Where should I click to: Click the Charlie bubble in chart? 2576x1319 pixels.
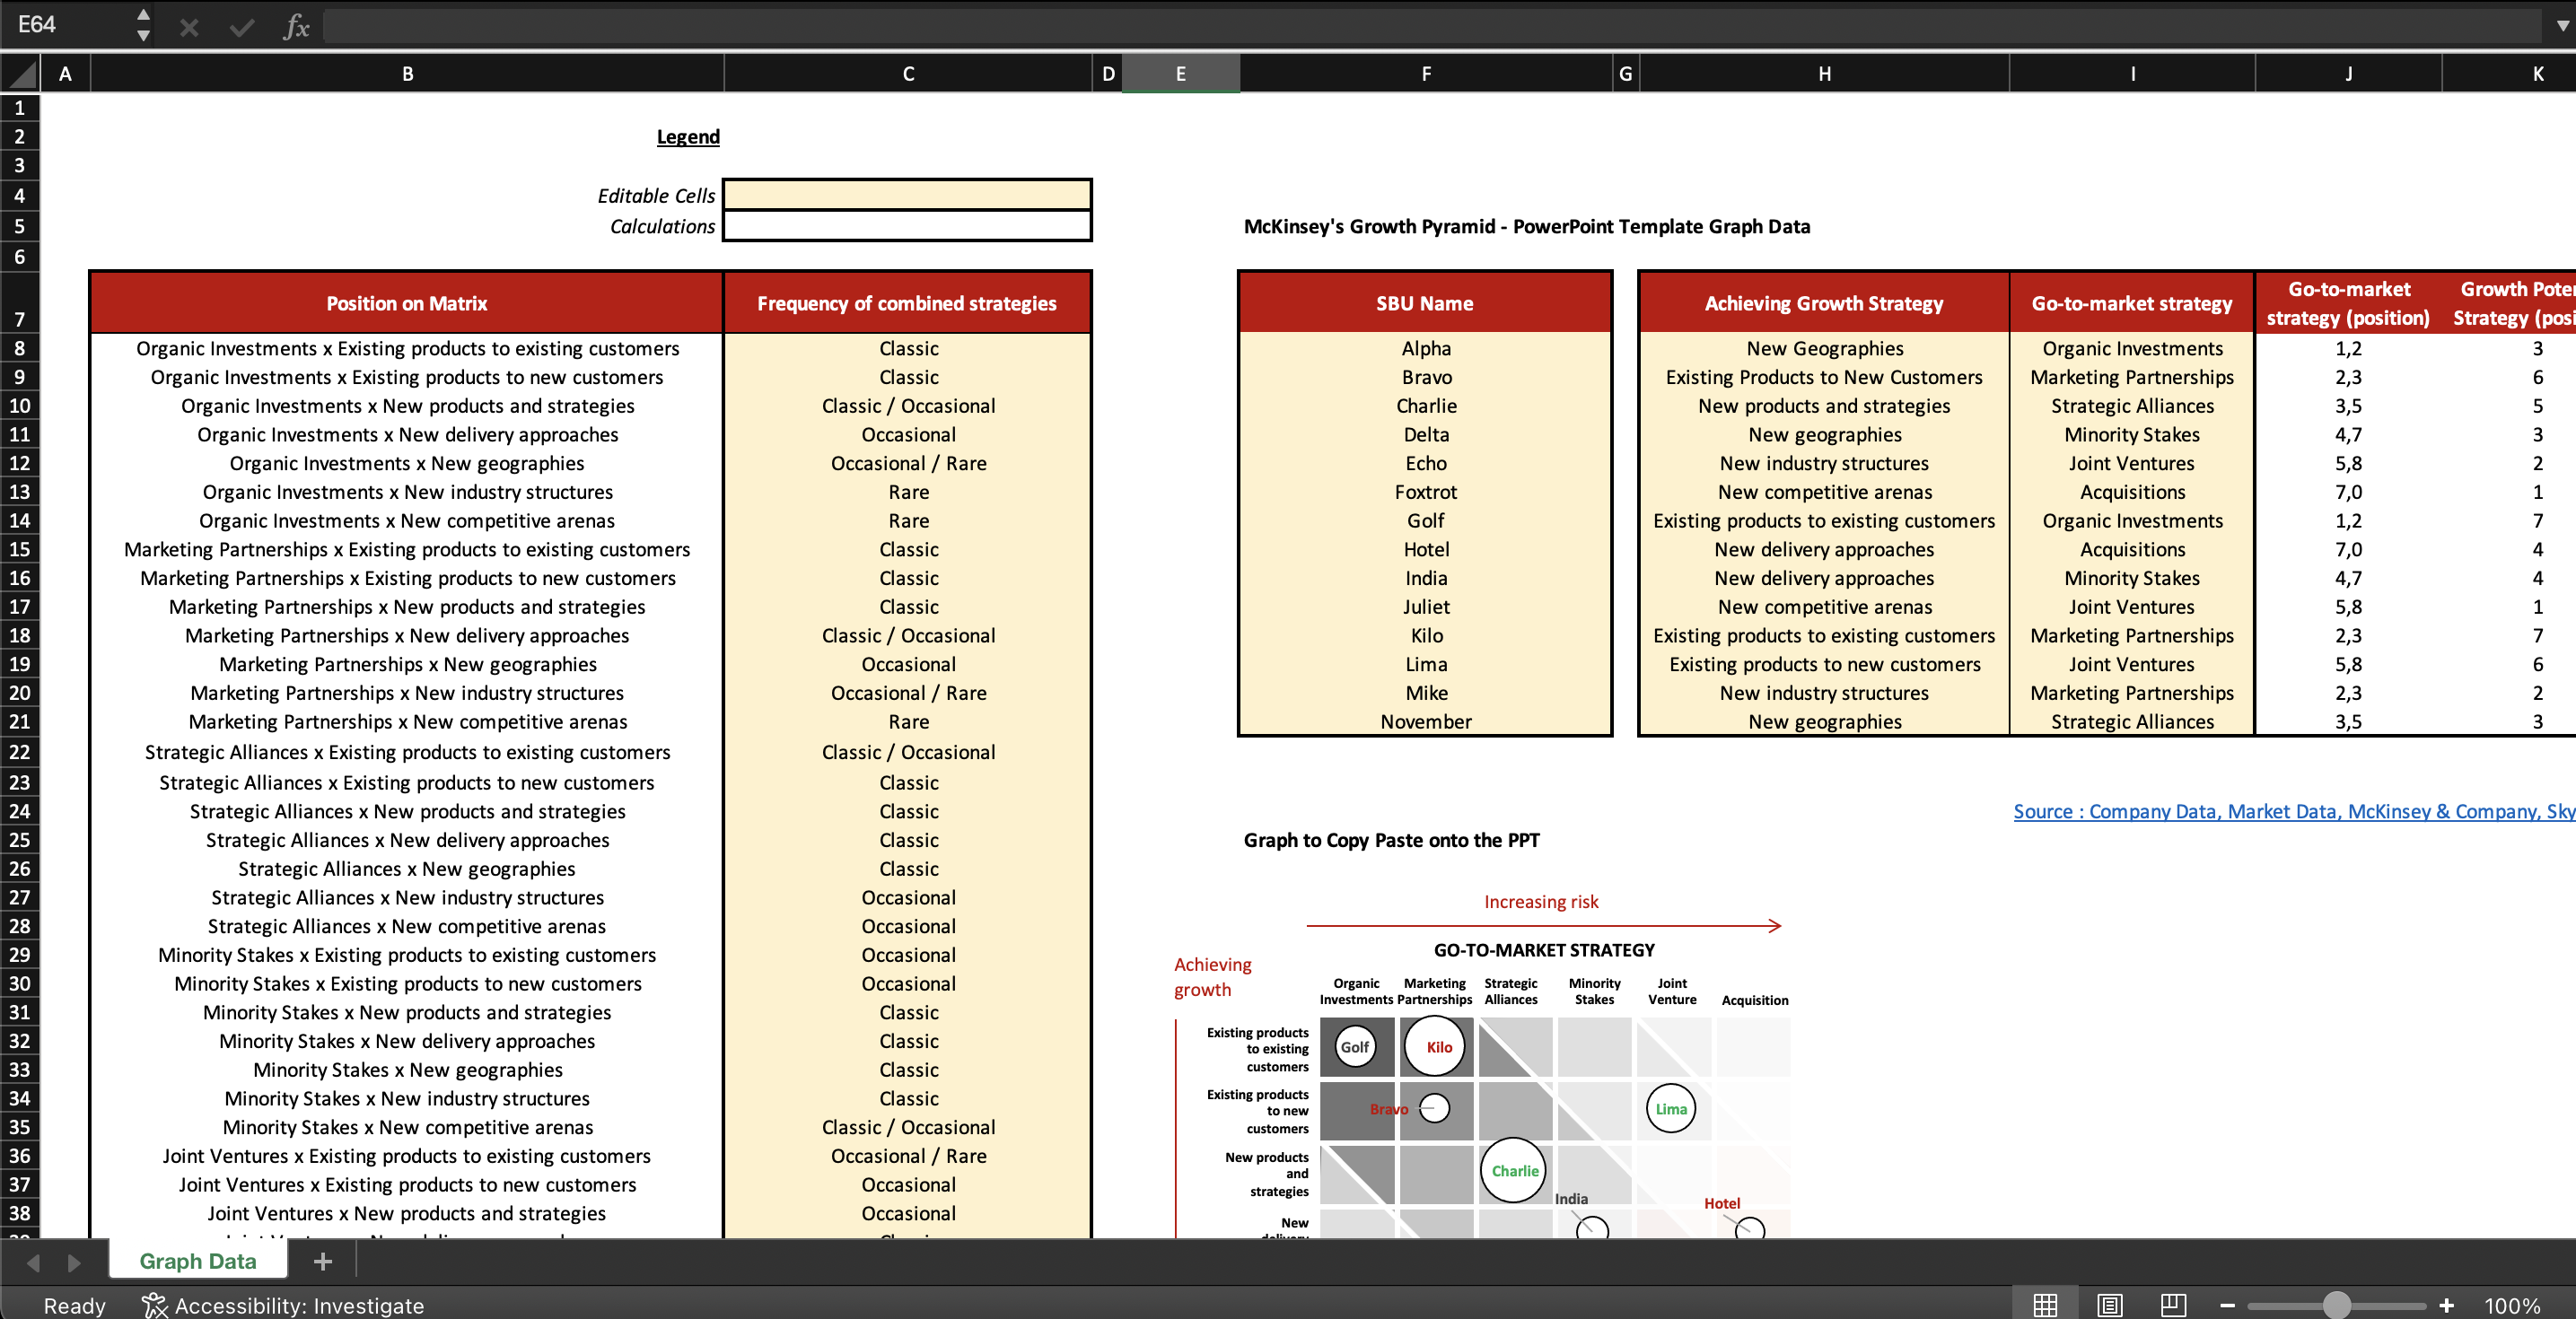(x=1514, y=1170)
